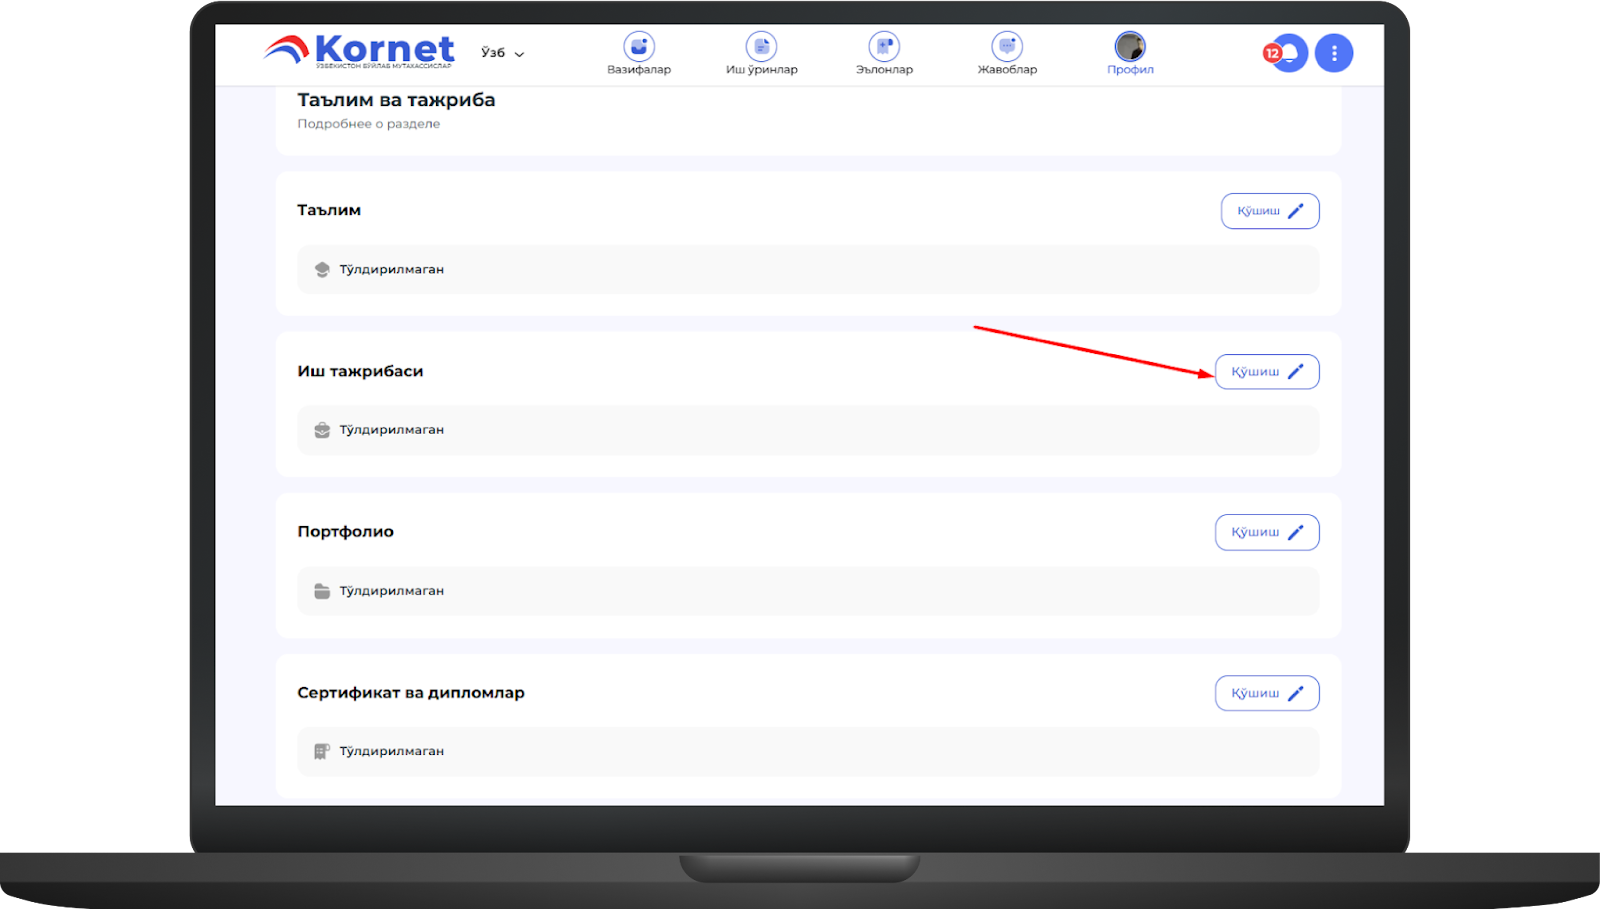Open the Вазифалар tab

pos(639,53)
